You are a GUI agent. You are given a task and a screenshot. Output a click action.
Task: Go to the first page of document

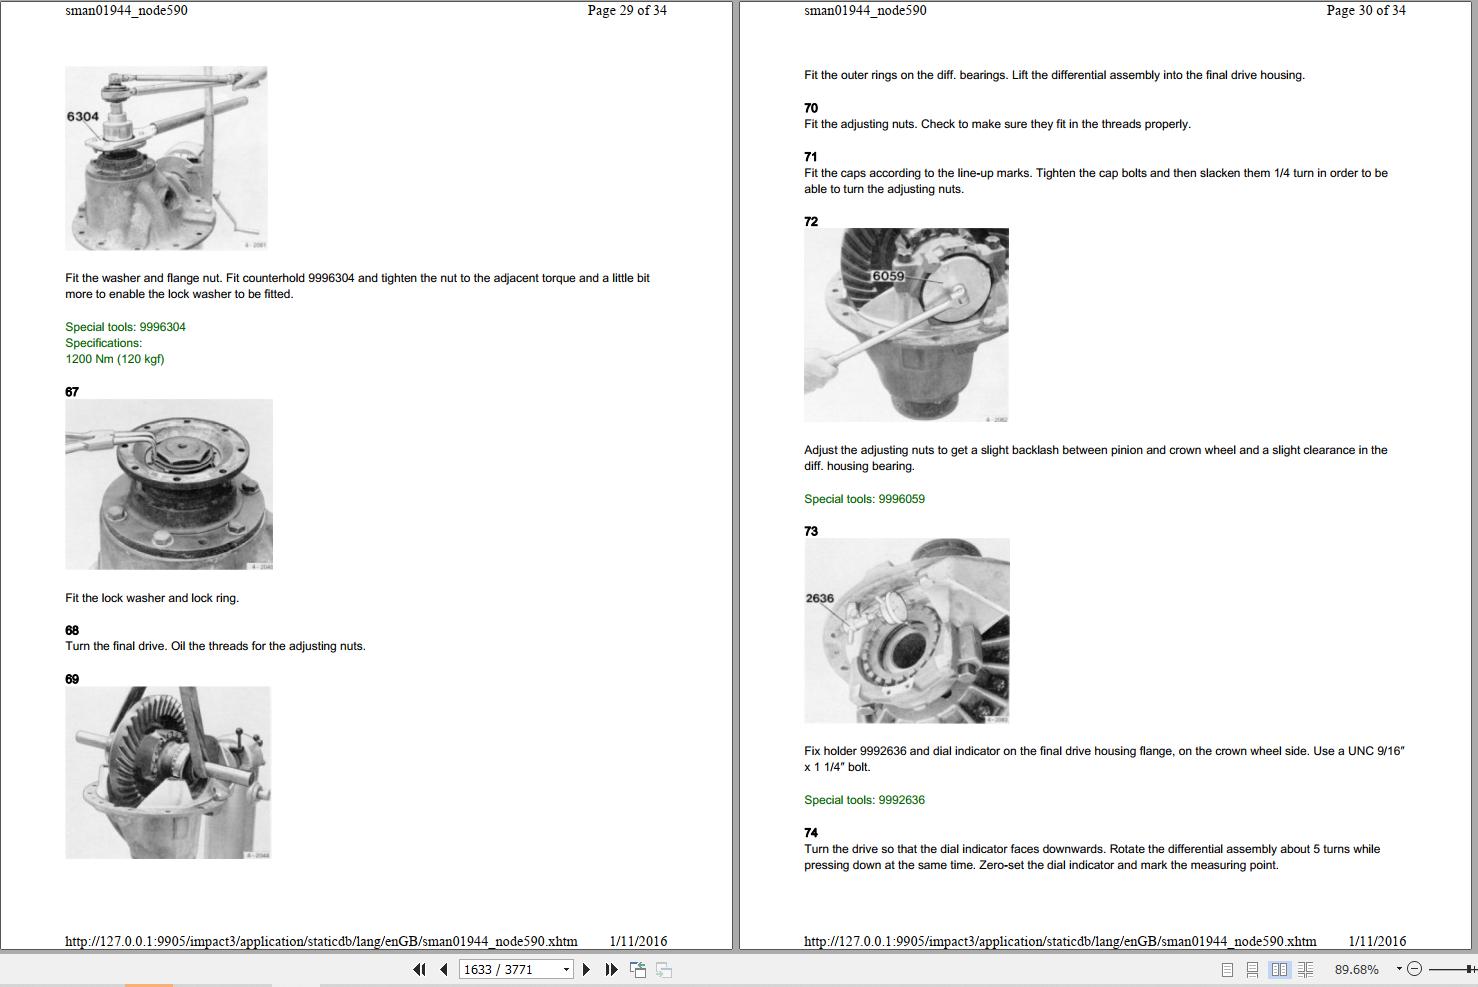(419, 969)
